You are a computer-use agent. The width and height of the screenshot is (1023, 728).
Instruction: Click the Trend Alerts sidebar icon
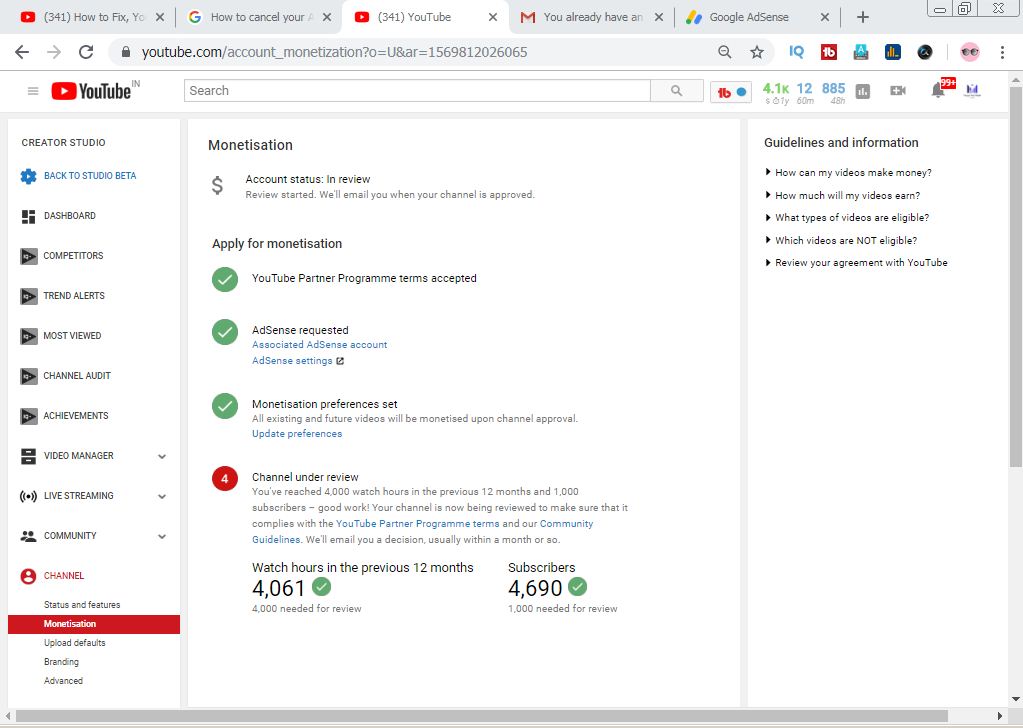29,296
